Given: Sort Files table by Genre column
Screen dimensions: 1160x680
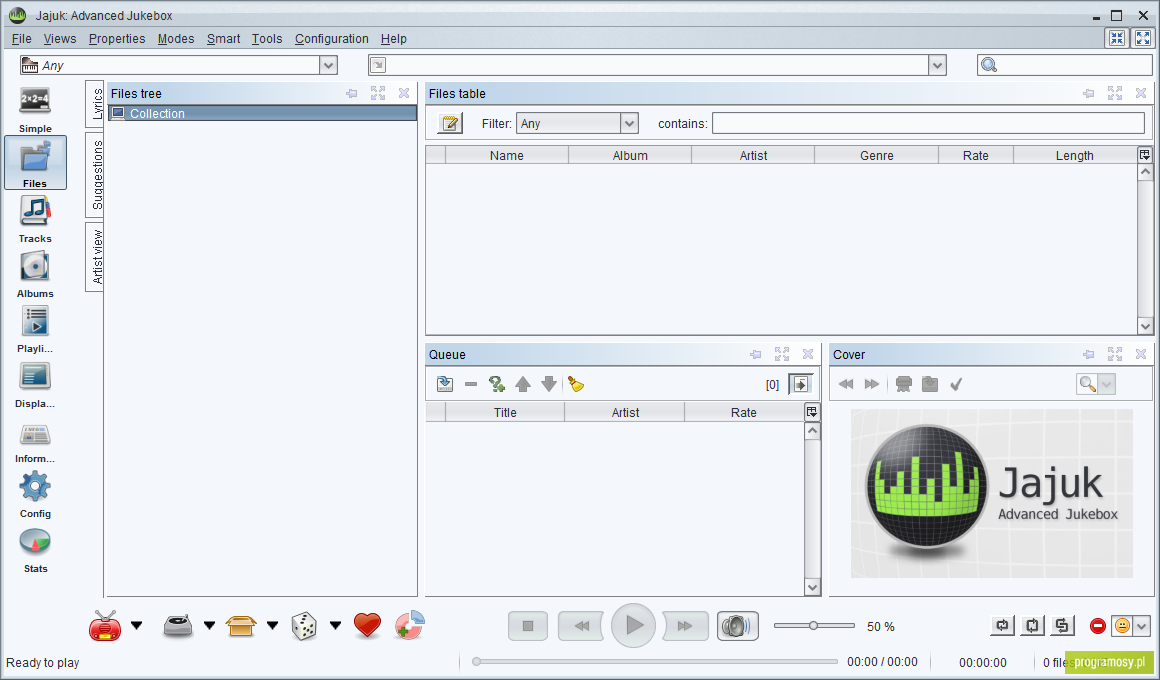Looking at the screenshot, I should [877, 155].
